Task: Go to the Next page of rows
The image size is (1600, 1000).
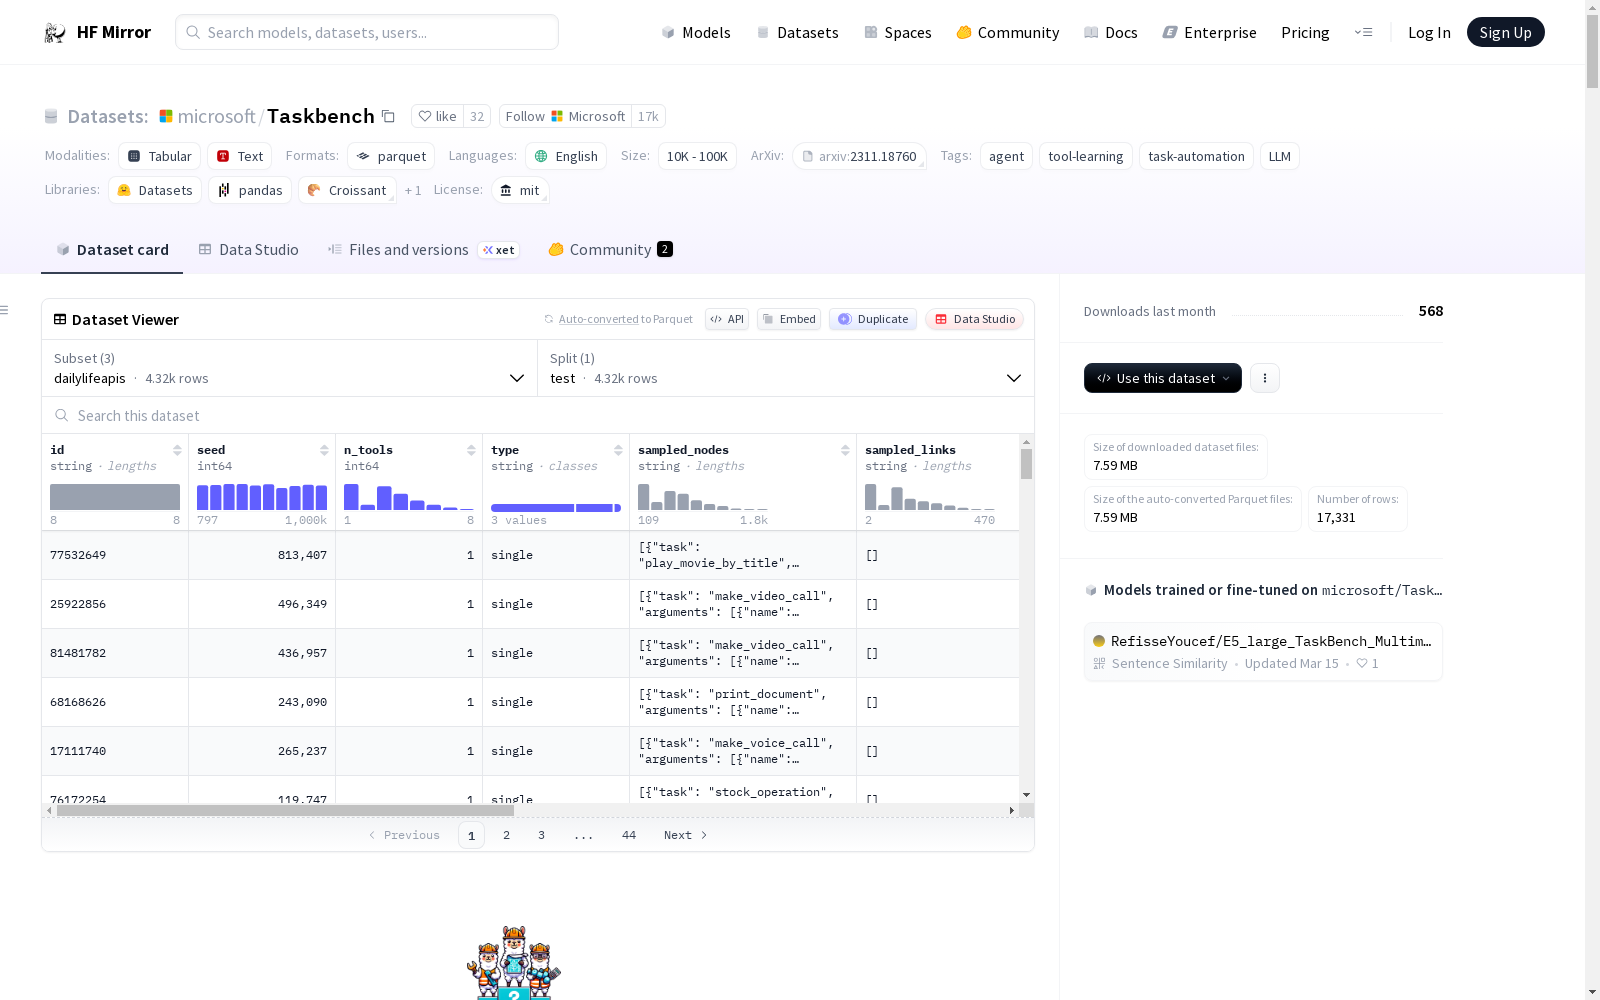Action: click(x=686, y=835)
